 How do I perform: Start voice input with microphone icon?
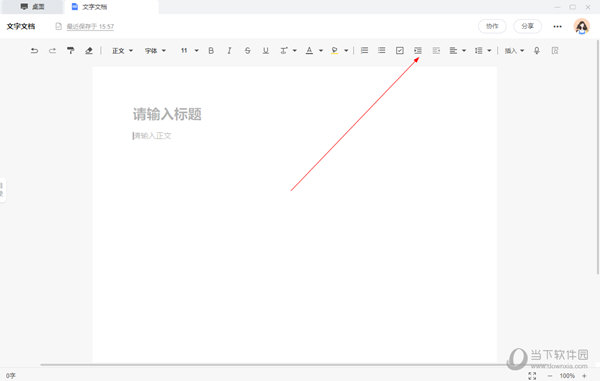(537, 50)
